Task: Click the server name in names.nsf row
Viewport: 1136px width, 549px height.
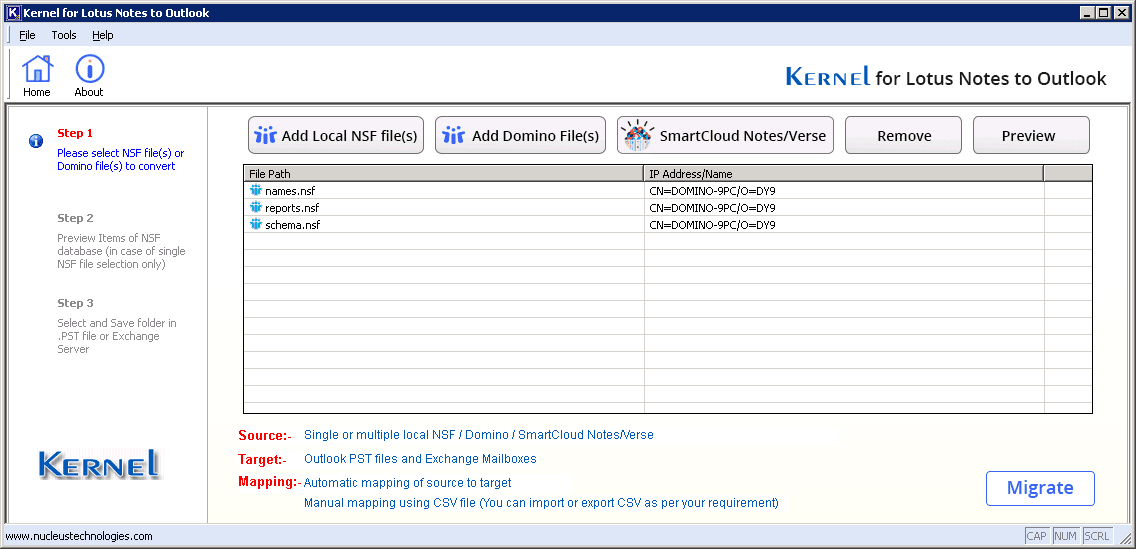Action: [x=712, y=191]
